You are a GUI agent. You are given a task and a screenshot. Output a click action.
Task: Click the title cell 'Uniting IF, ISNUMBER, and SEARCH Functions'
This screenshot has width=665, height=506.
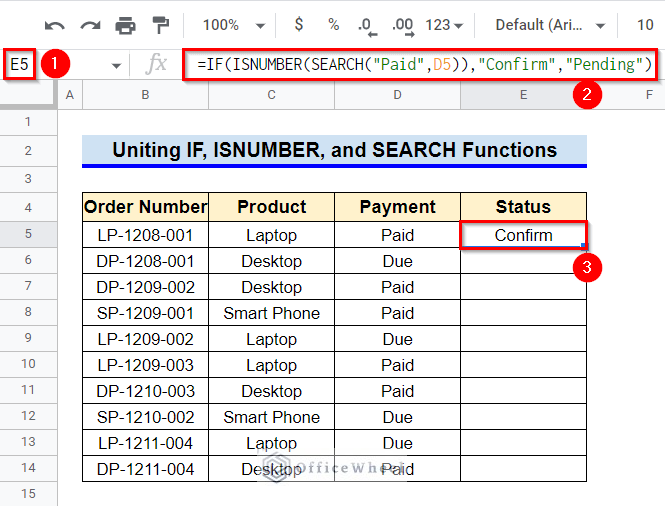334,151
